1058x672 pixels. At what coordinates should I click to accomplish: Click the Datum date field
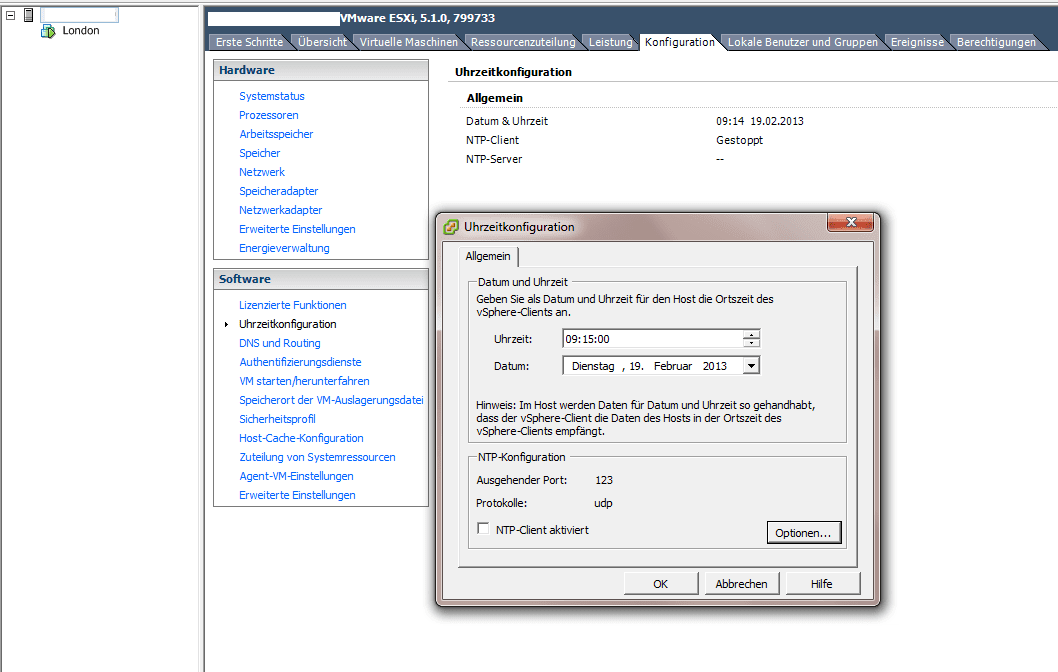[x=652, y=366]
